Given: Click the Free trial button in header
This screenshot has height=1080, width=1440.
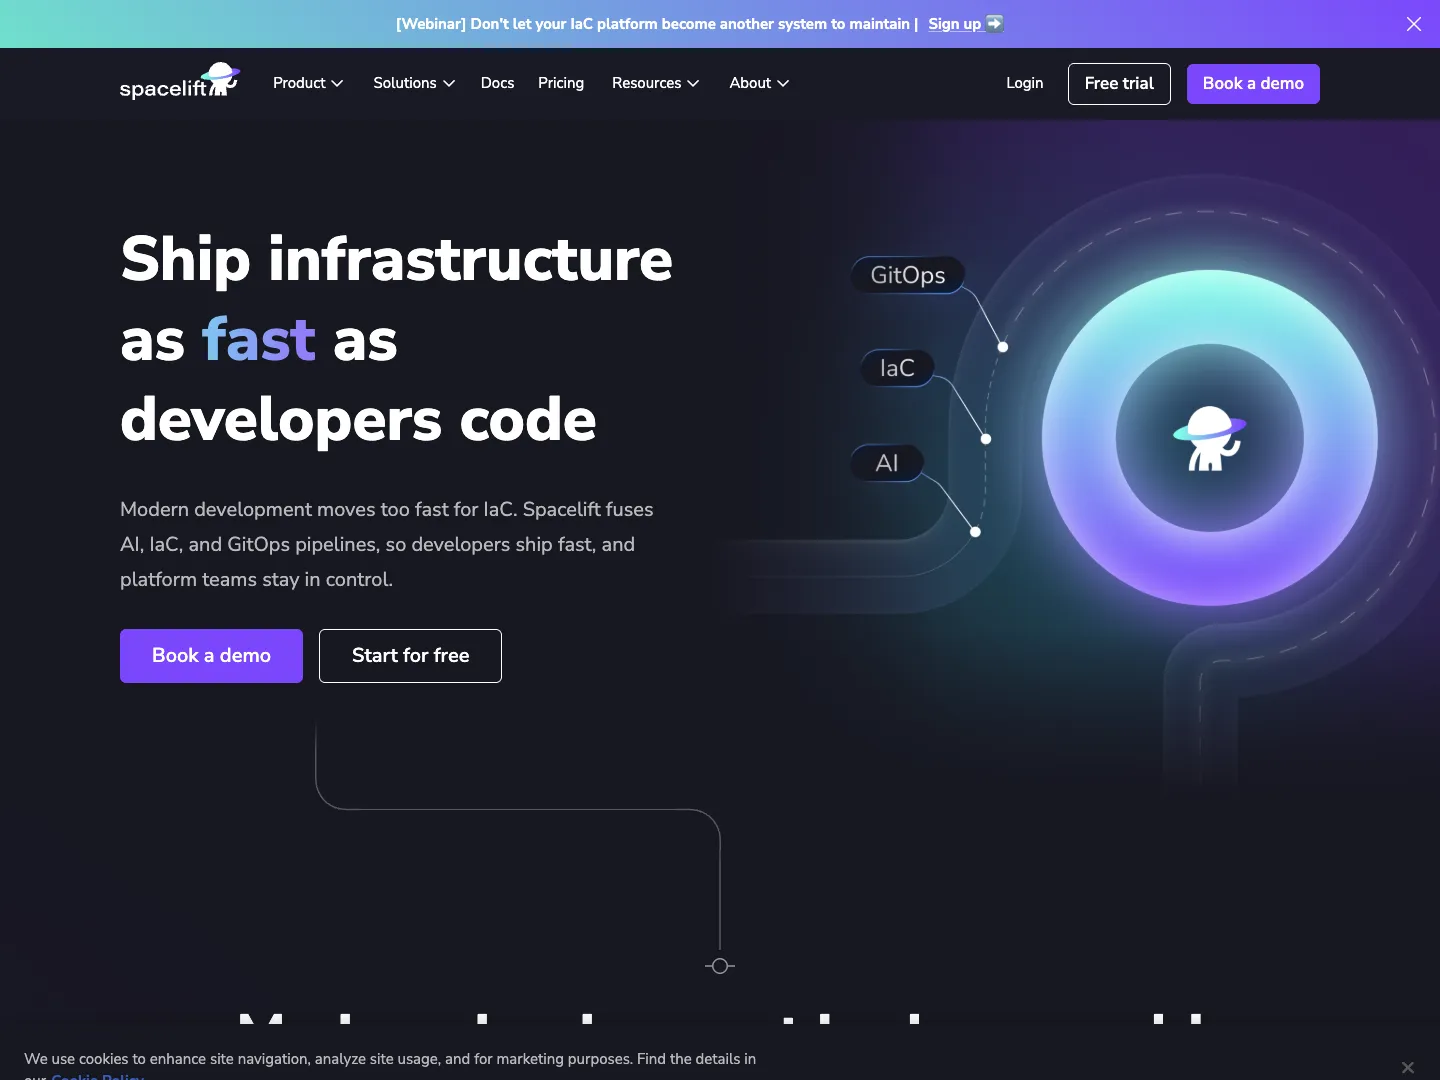Looking at the screenshot, I should pyautogui.click(x=1119, y=84).
